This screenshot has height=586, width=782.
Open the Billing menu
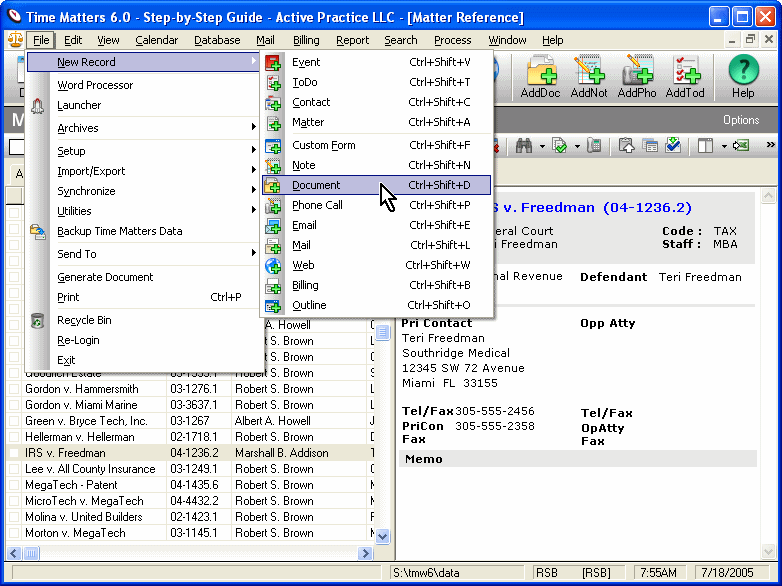coord(306,40)
